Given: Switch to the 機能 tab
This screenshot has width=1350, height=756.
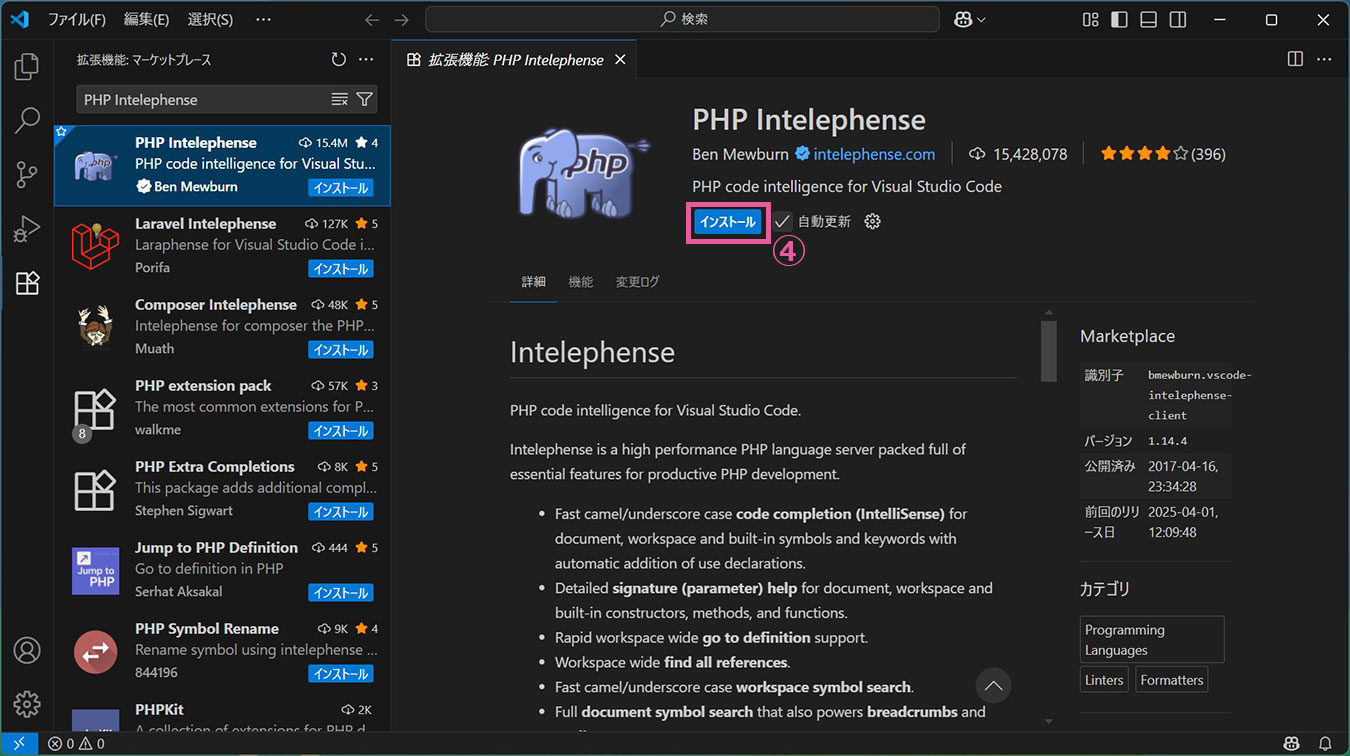Looking at the screenshot, I should (580, 282).
